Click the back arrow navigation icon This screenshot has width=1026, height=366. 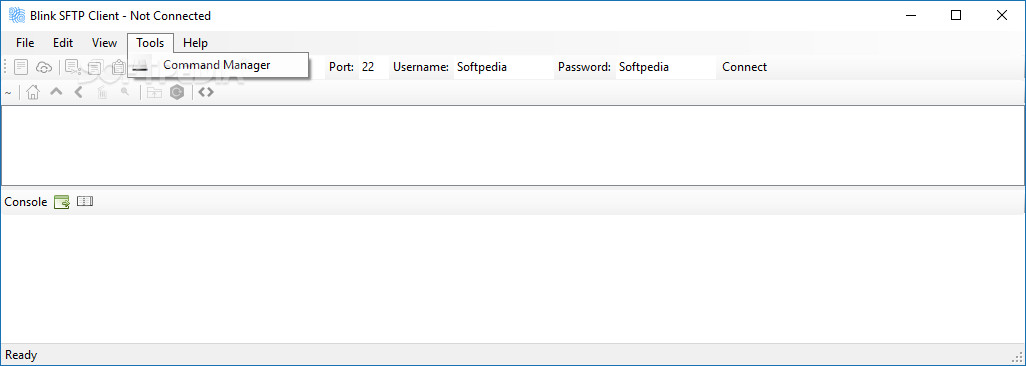coord(79,92)
